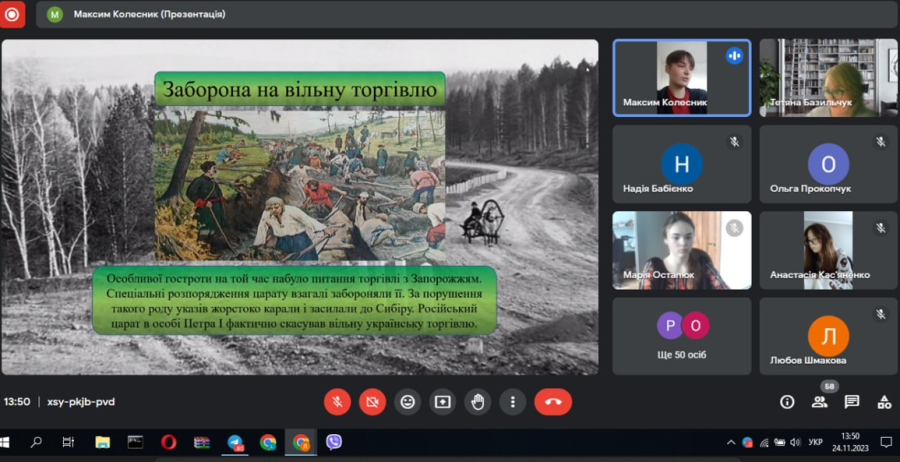Screen dimensions: 900x462
Task: Click muted mic icon on Ольга Прокопчук tile
Action: 880,142
